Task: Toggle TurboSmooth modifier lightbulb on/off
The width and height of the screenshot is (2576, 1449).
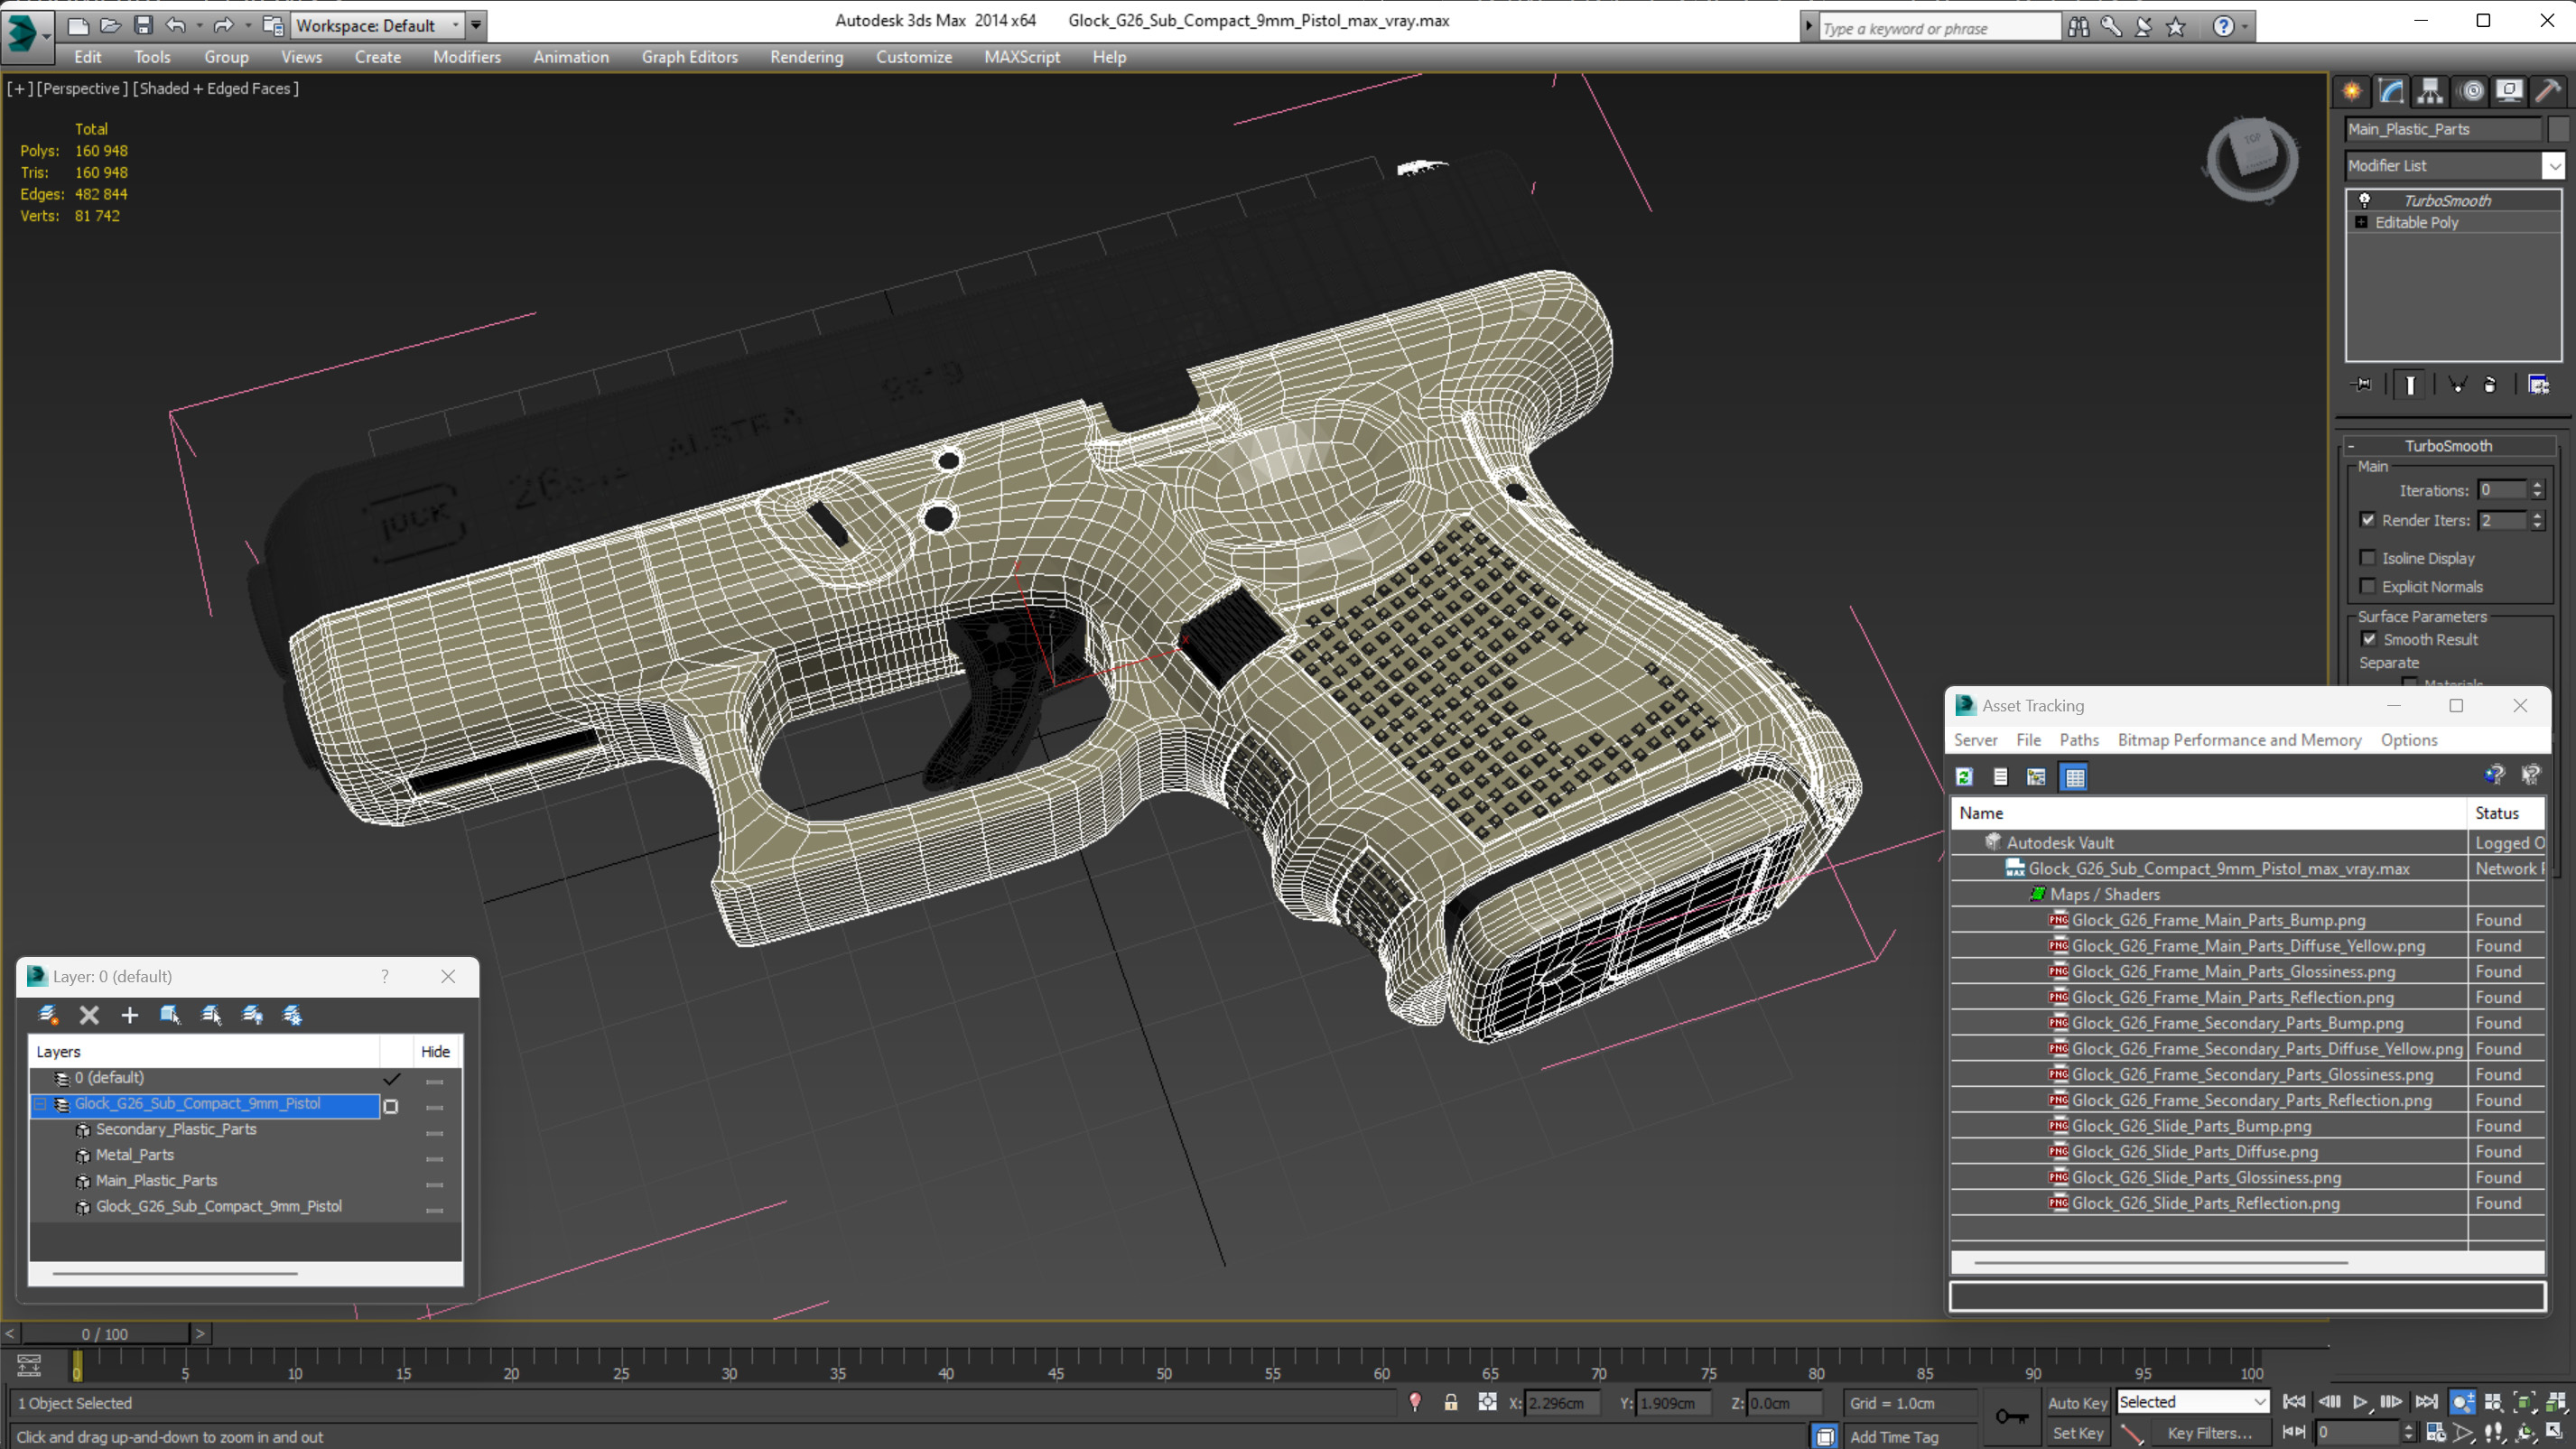Action: click(2365, 200)
